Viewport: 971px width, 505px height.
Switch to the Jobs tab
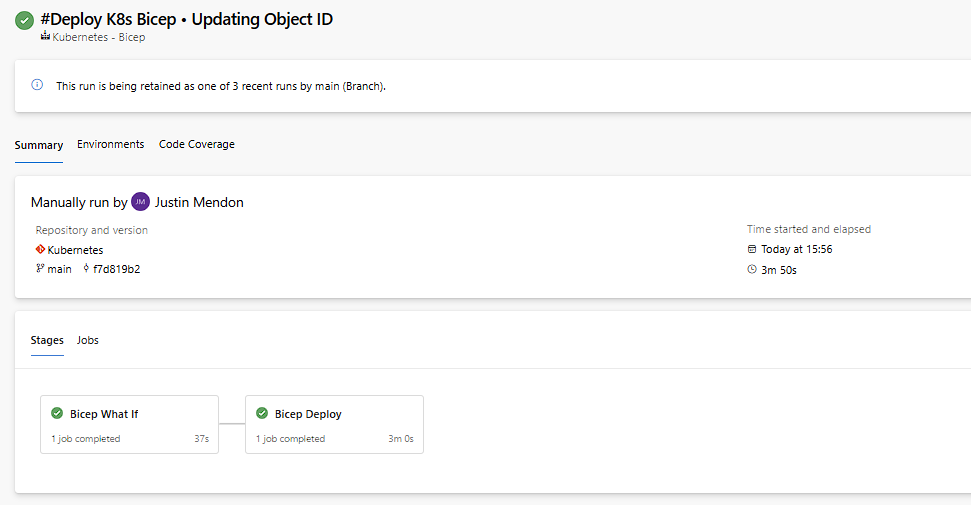coord(88,340)
